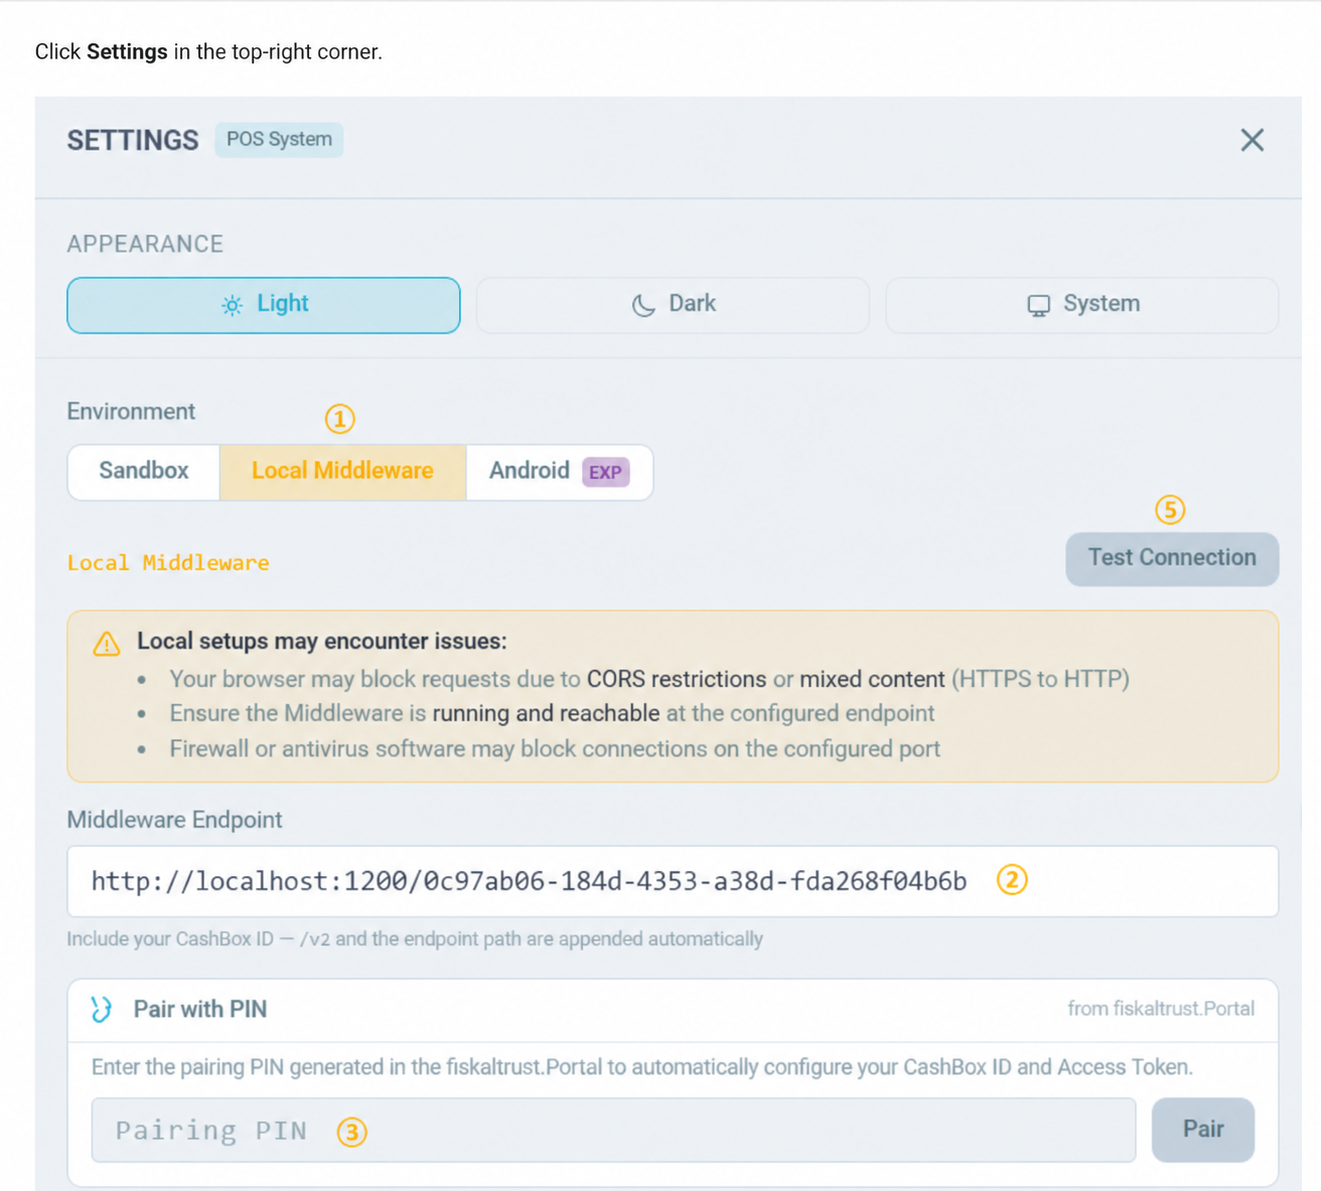Click the moon icon for Dark mode
This screenshot has height=1191, width=1321.
[643, 305]
